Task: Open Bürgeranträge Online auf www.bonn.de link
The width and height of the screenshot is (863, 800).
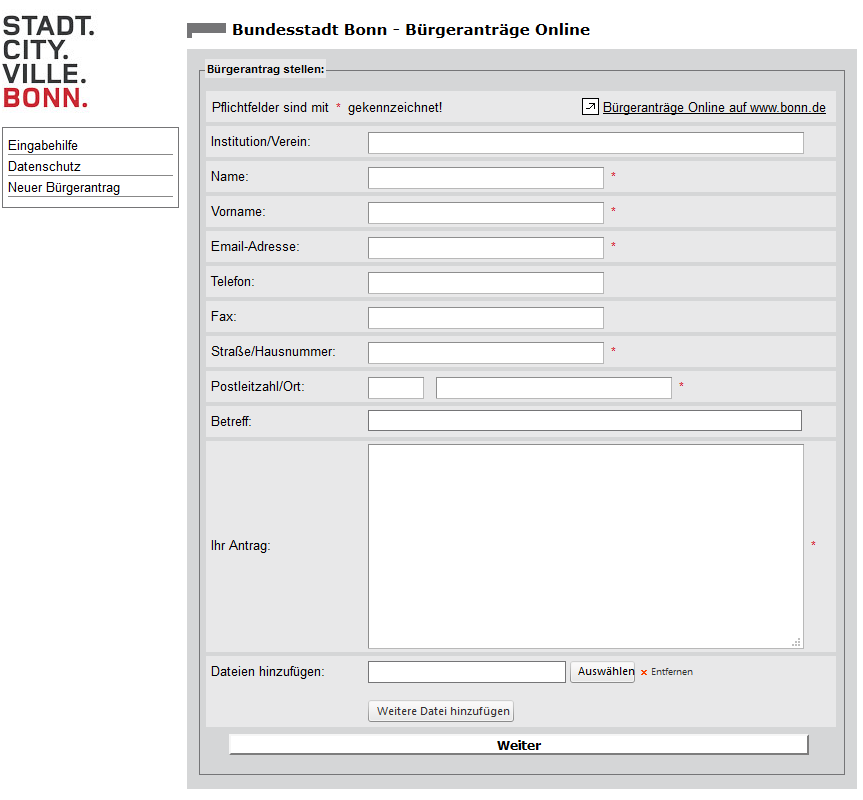Action: (714, 108)
